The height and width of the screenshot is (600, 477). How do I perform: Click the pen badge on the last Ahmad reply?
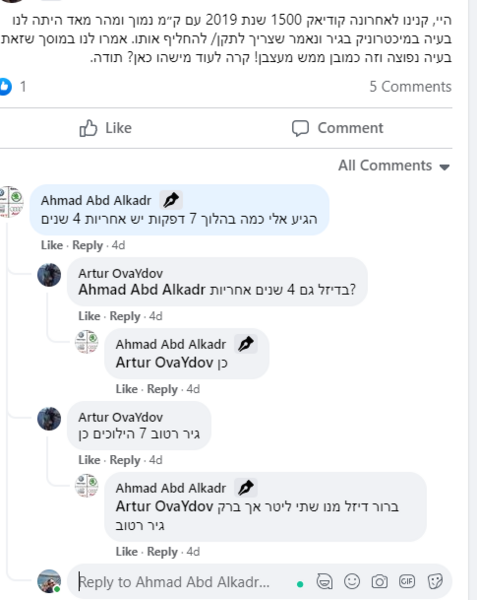tap(246, 488)
